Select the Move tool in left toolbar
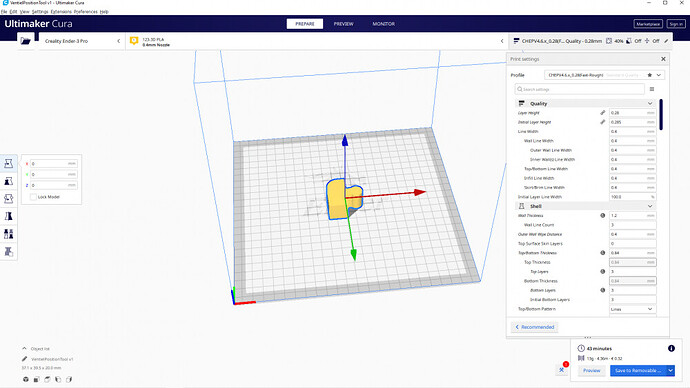690x388 pixels. click(x=8, y=164)
